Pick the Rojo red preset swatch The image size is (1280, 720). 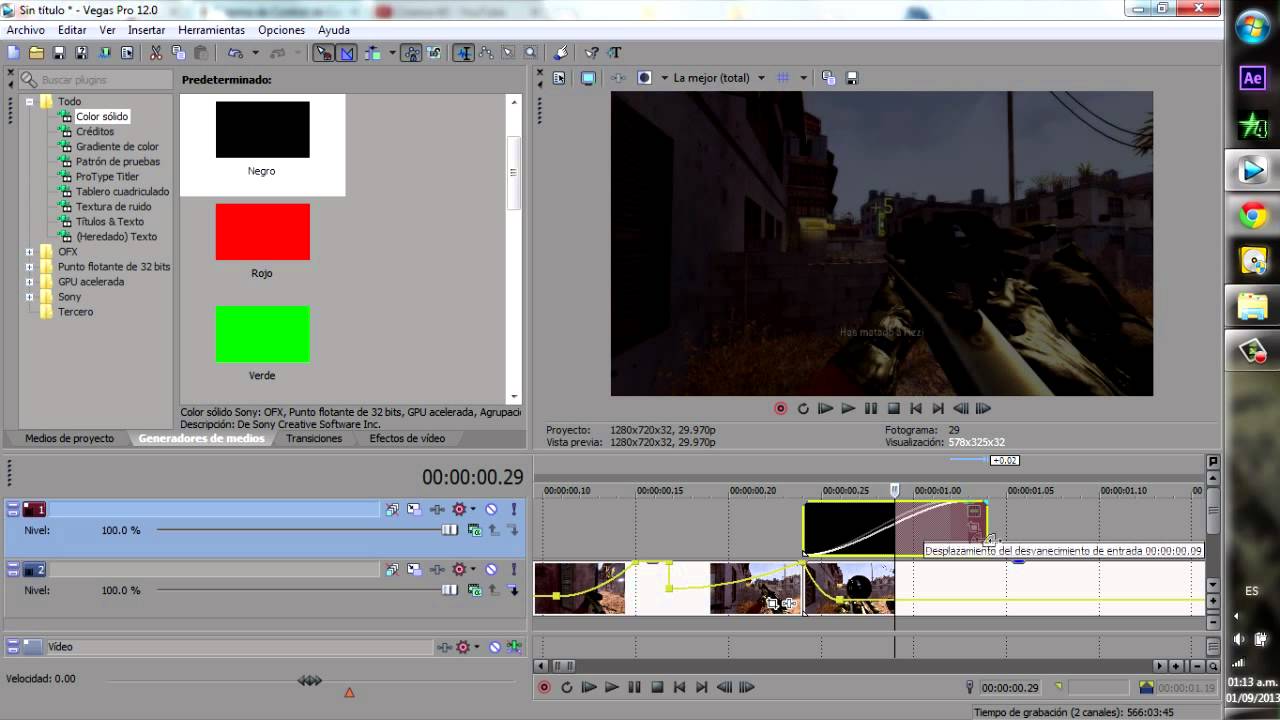tap(262, 232)
